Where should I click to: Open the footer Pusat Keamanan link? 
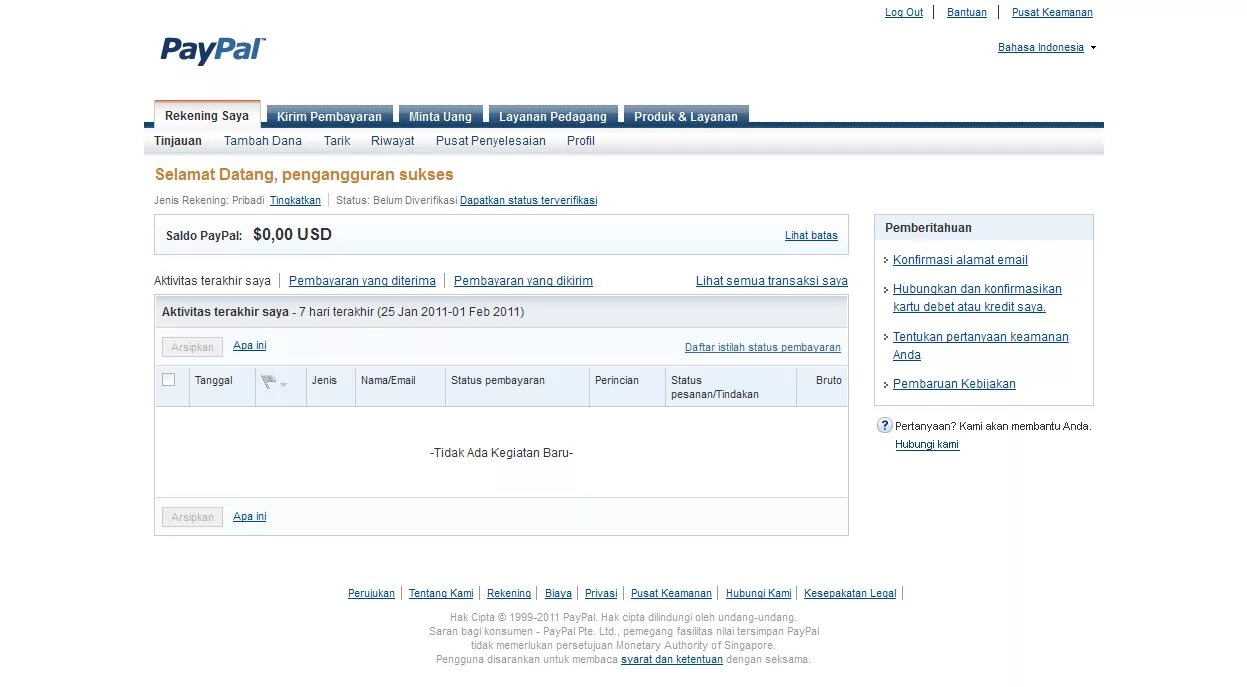click(671, 593)
